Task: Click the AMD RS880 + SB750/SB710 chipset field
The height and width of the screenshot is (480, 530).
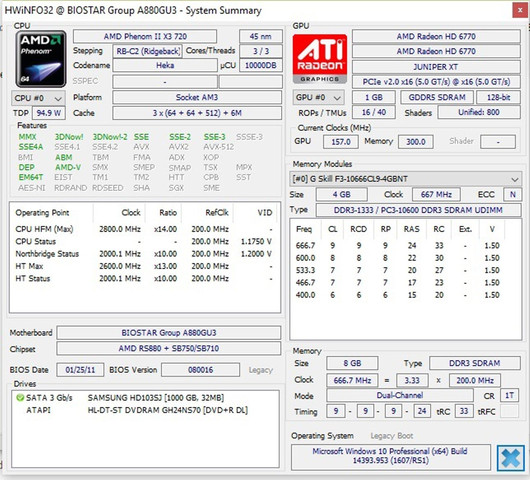Action: pyautogui.click(x=169, y=349)
